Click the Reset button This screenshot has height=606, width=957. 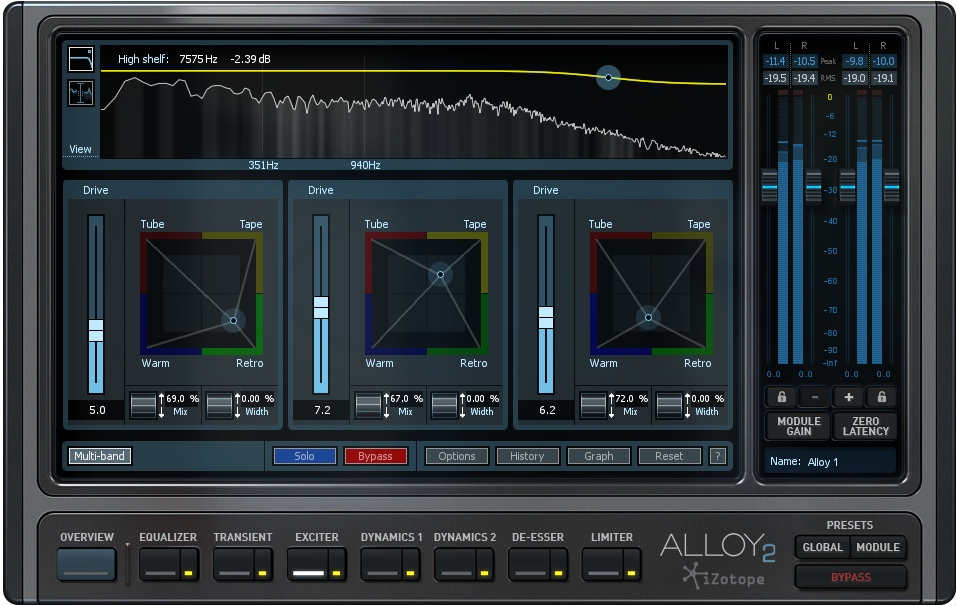[670, 456]
